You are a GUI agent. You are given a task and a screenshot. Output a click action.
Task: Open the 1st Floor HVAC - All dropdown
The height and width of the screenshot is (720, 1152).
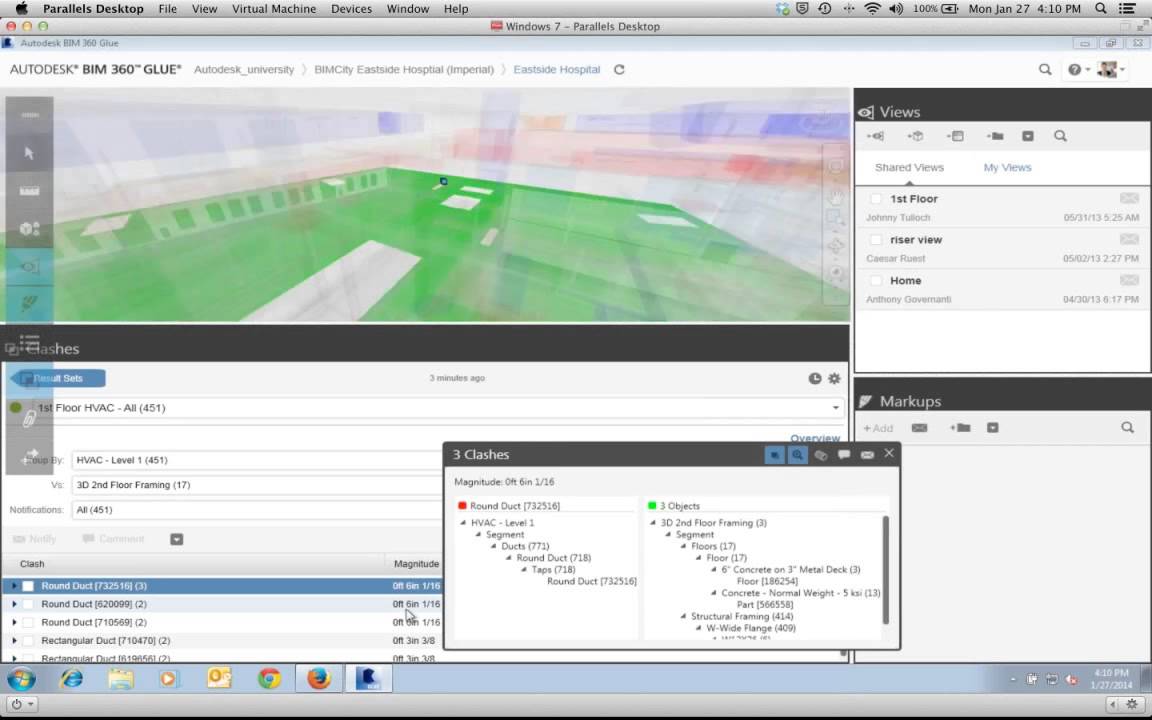pyautogui.click(x=835, y=408)
